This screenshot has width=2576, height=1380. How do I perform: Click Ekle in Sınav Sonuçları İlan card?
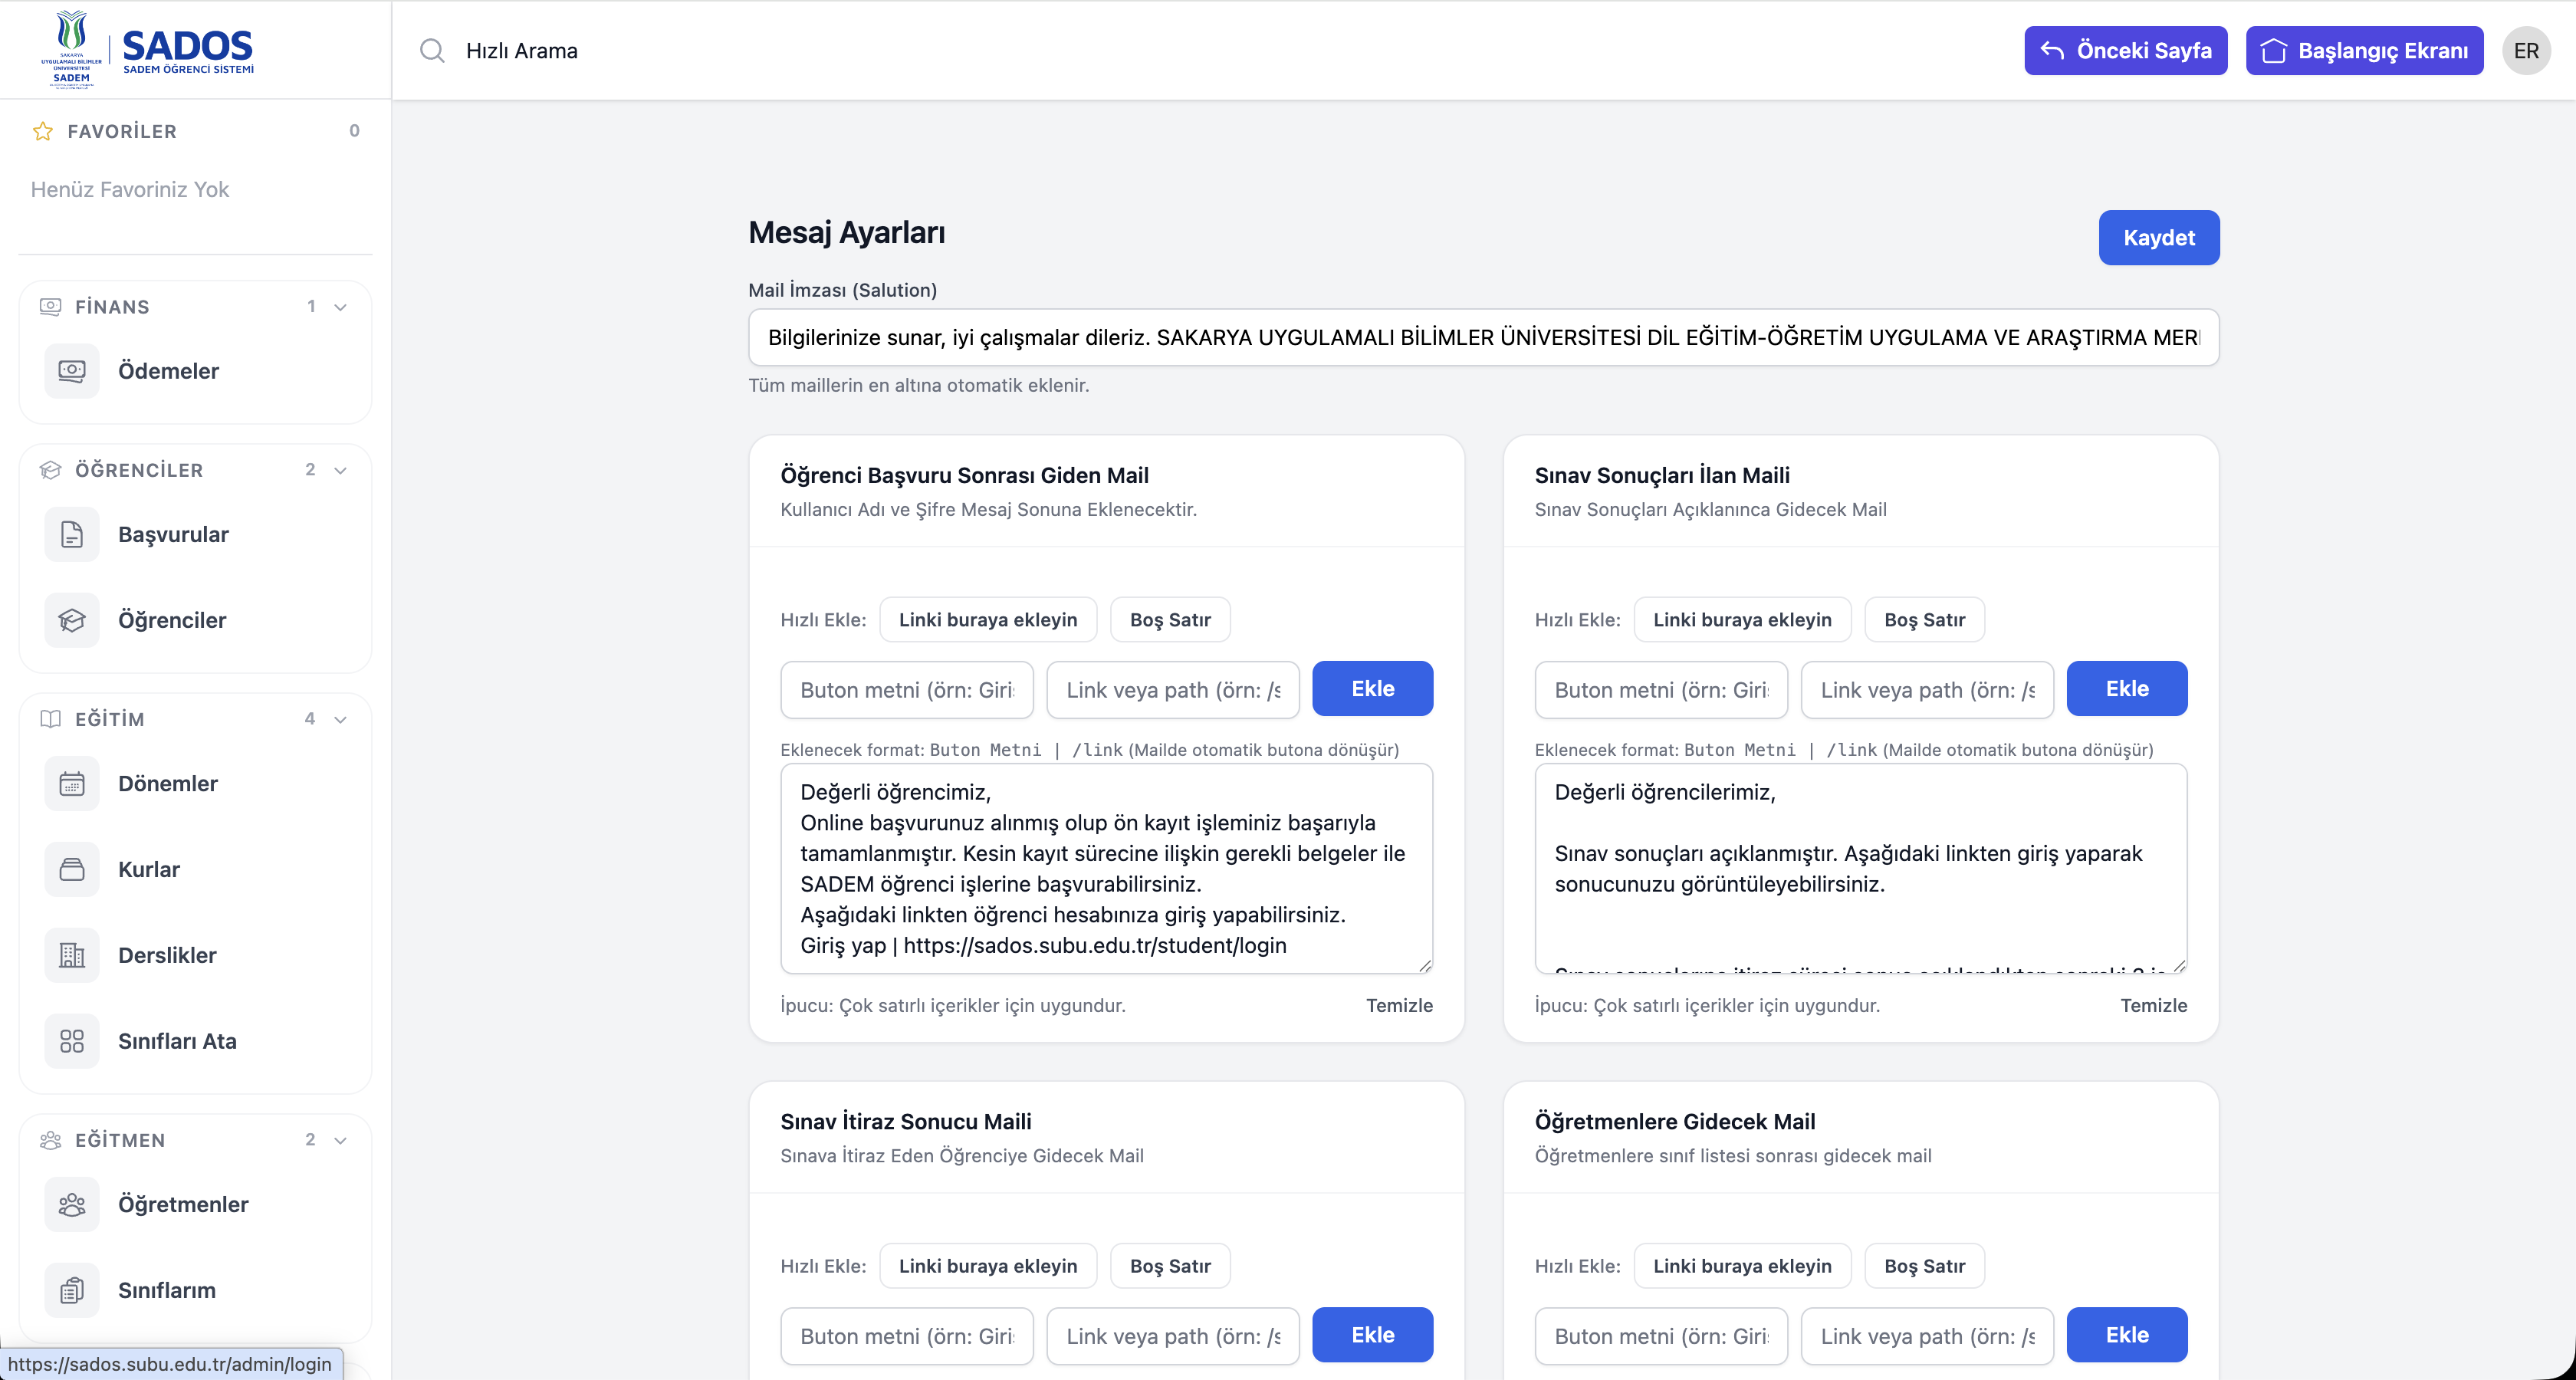point(2127,688)
